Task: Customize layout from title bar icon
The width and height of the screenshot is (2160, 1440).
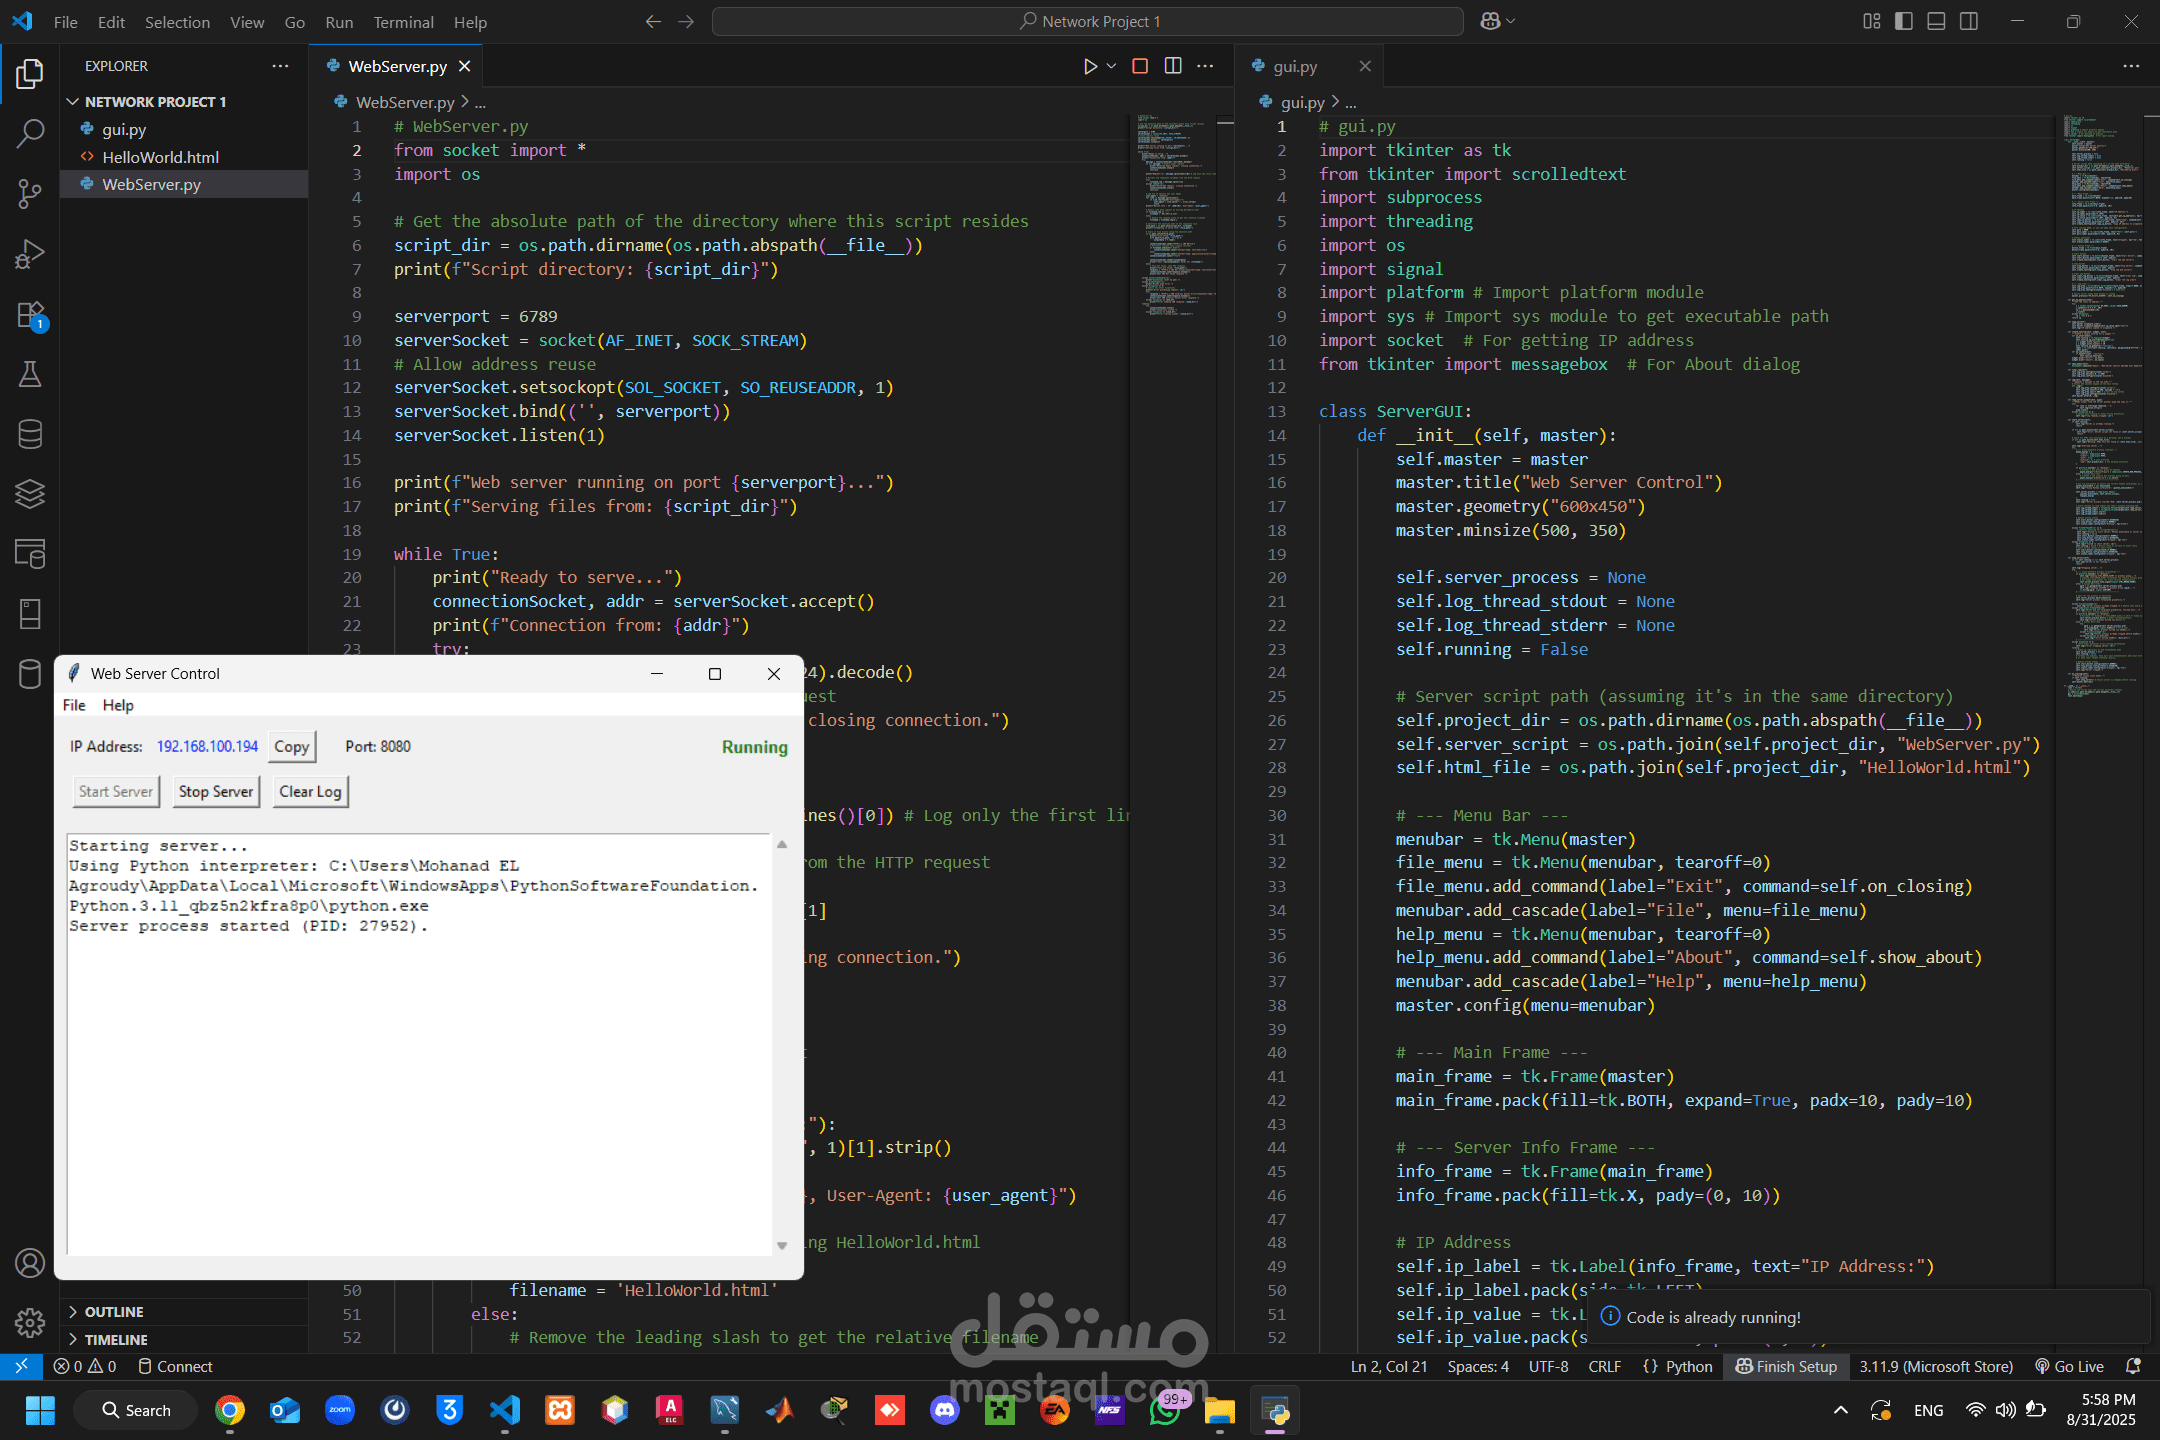Action: pyautogui.click(x=1872, y=21)
